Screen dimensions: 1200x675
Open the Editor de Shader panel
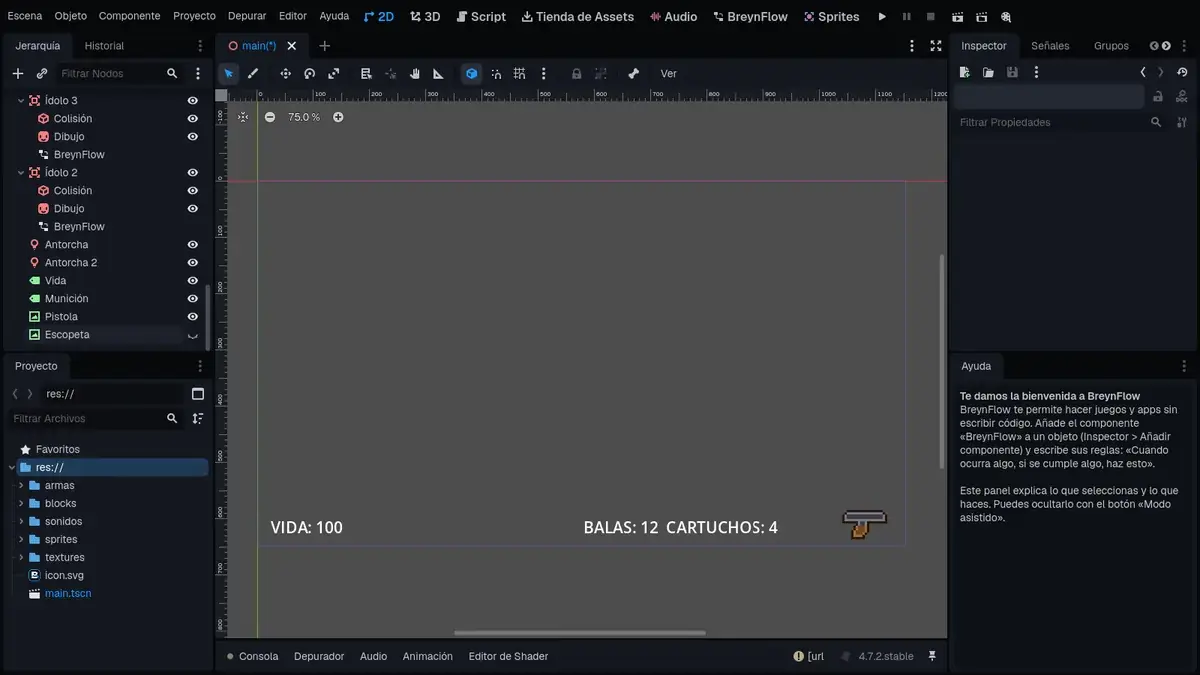508,656
